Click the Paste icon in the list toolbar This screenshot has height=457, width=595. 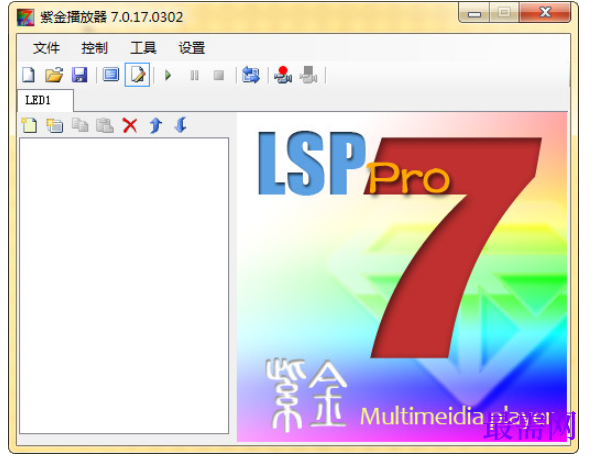tap(105, 125)
